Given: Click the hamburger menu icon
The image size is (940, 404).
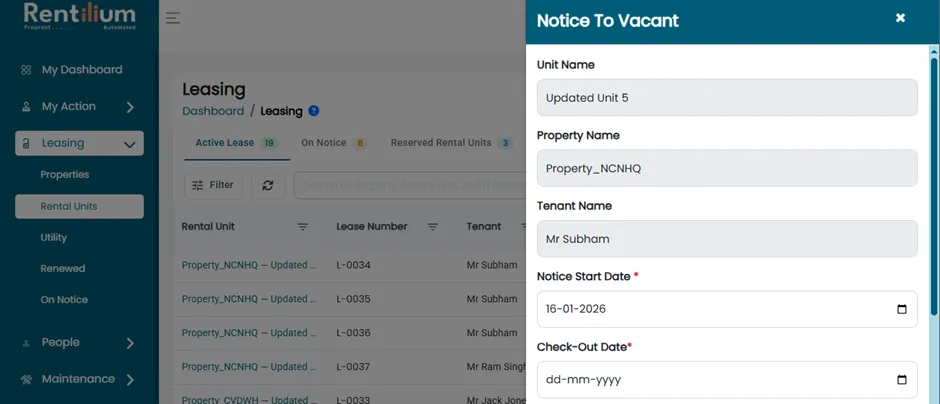Looking at the screenshot, I should point(173,18).
